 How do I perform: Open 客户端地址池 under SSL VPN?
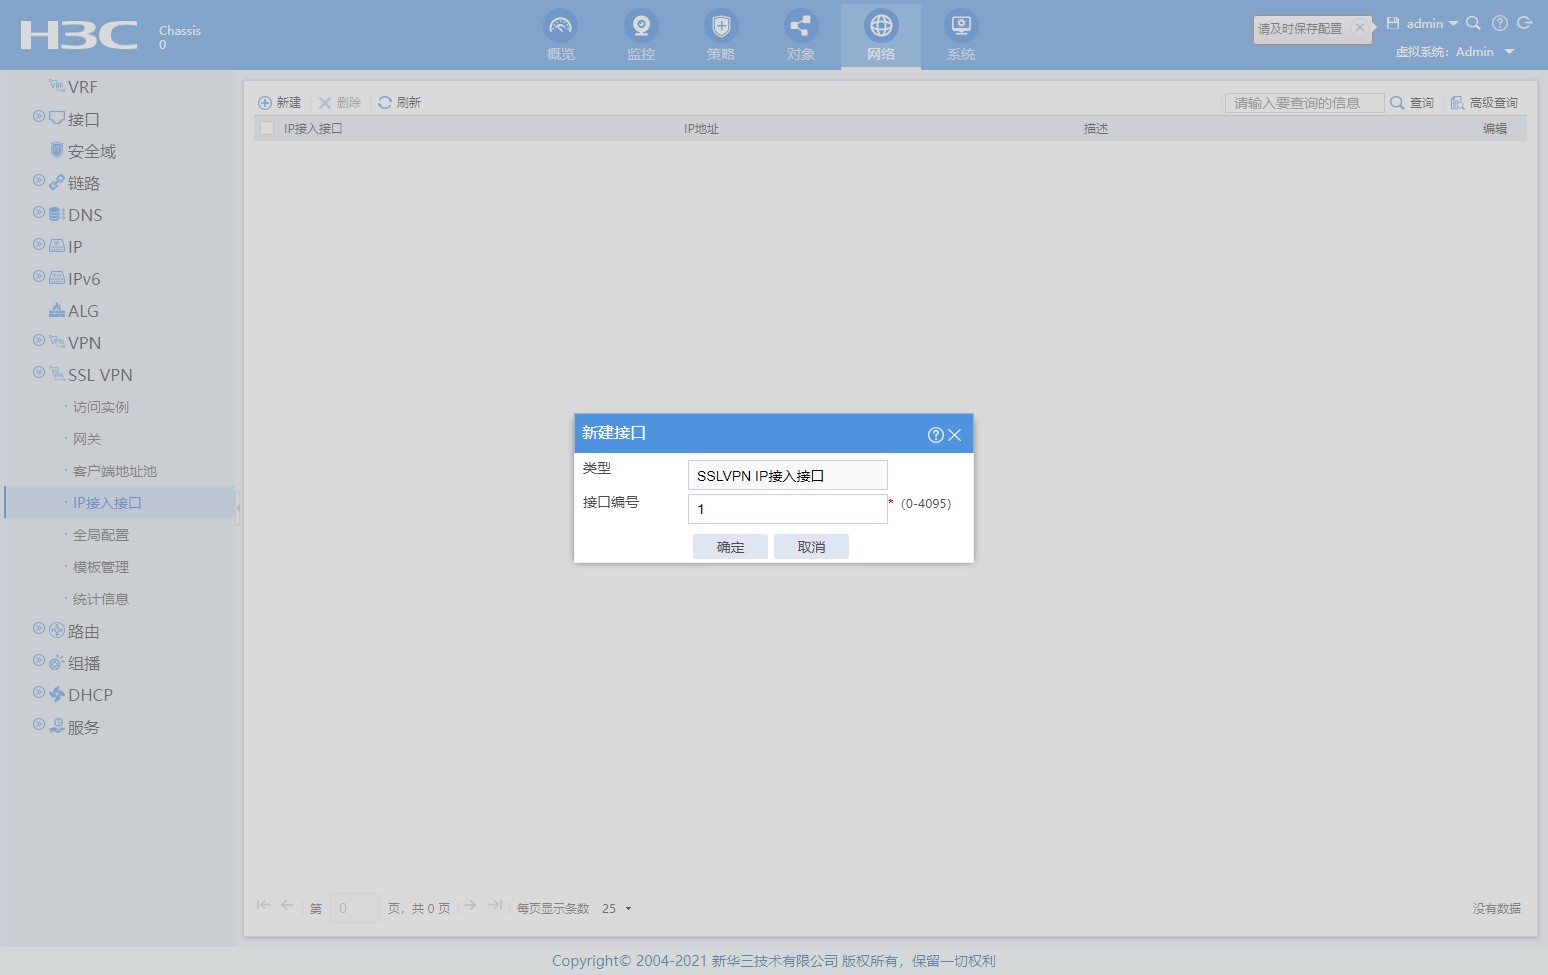click(115, 471)
